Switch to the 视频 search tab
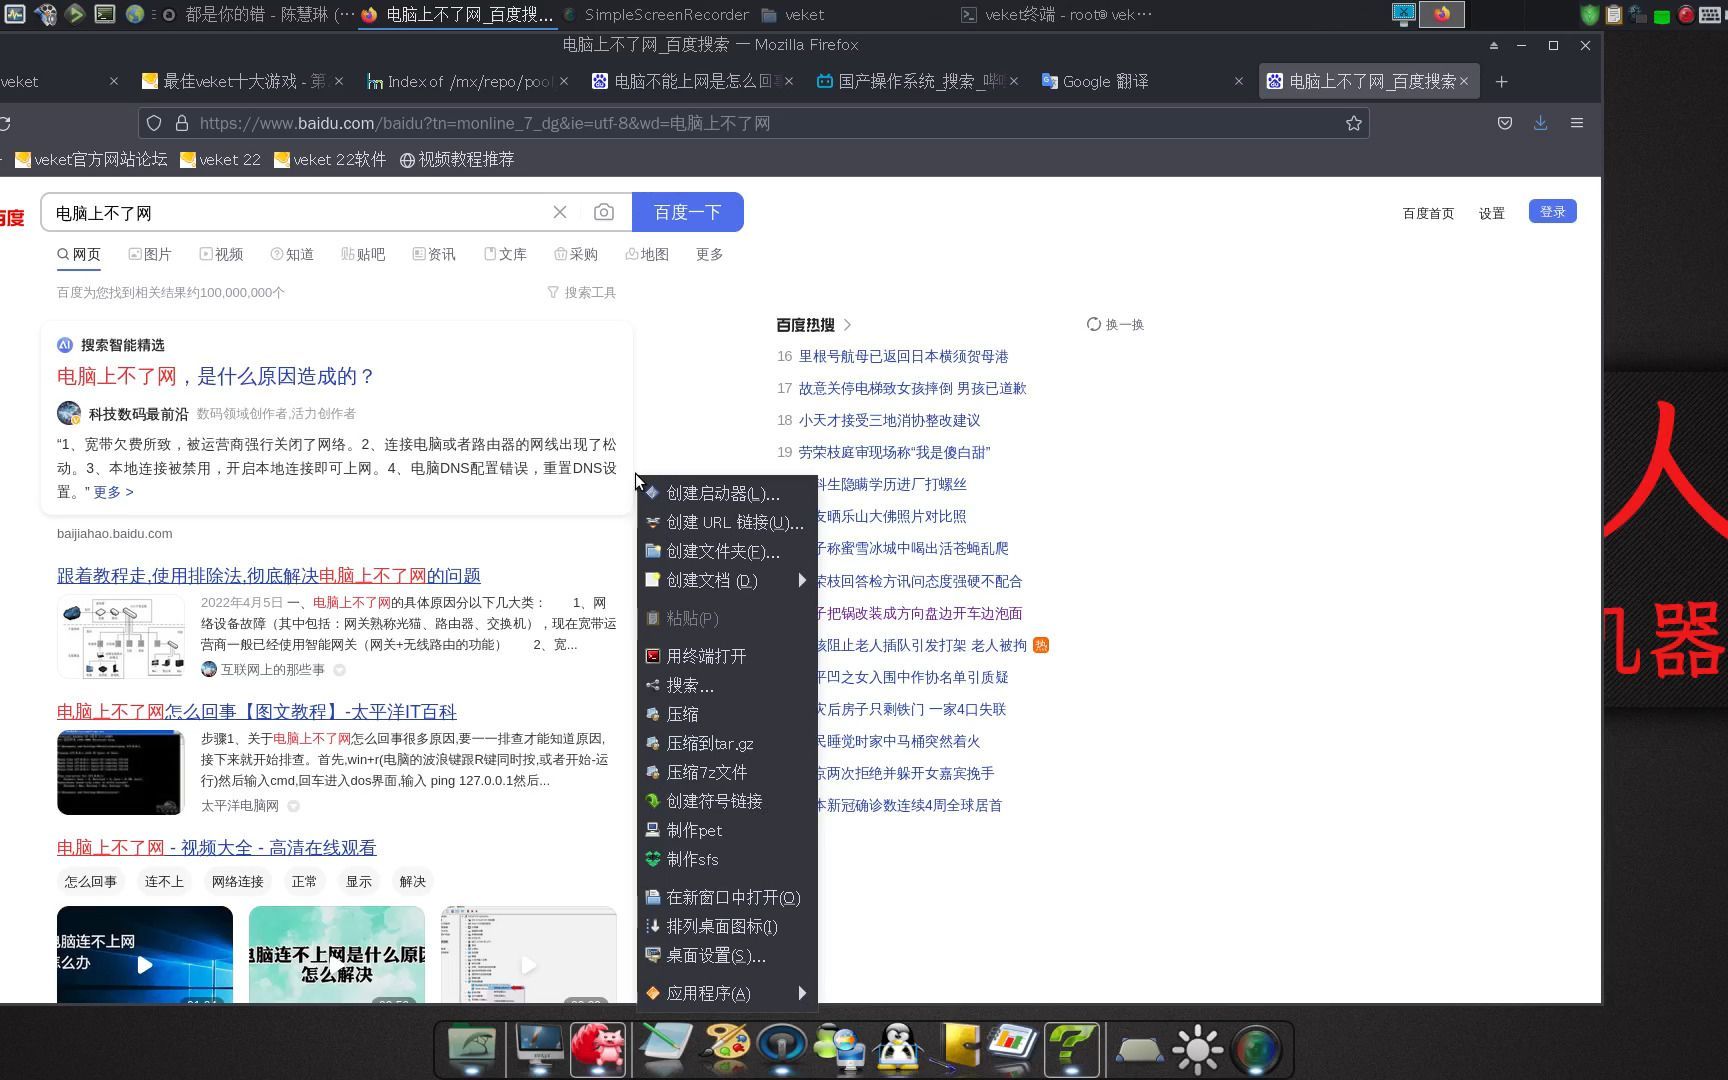Image resolution: width=1728 pixels, height=1080 pixels. (221, 254)
